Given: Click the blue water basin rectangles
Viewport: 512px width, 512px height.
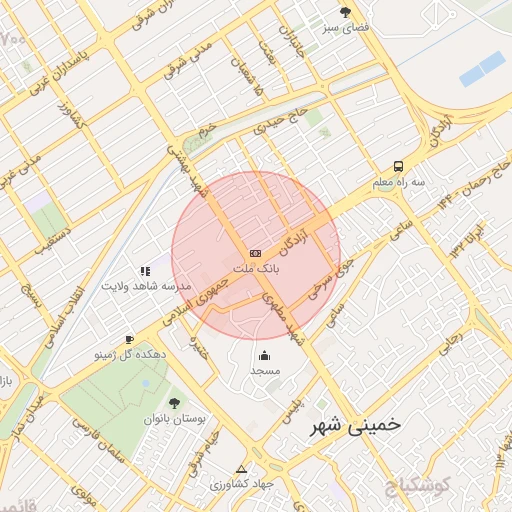Looking at the screenshot, I should [482, 69].
